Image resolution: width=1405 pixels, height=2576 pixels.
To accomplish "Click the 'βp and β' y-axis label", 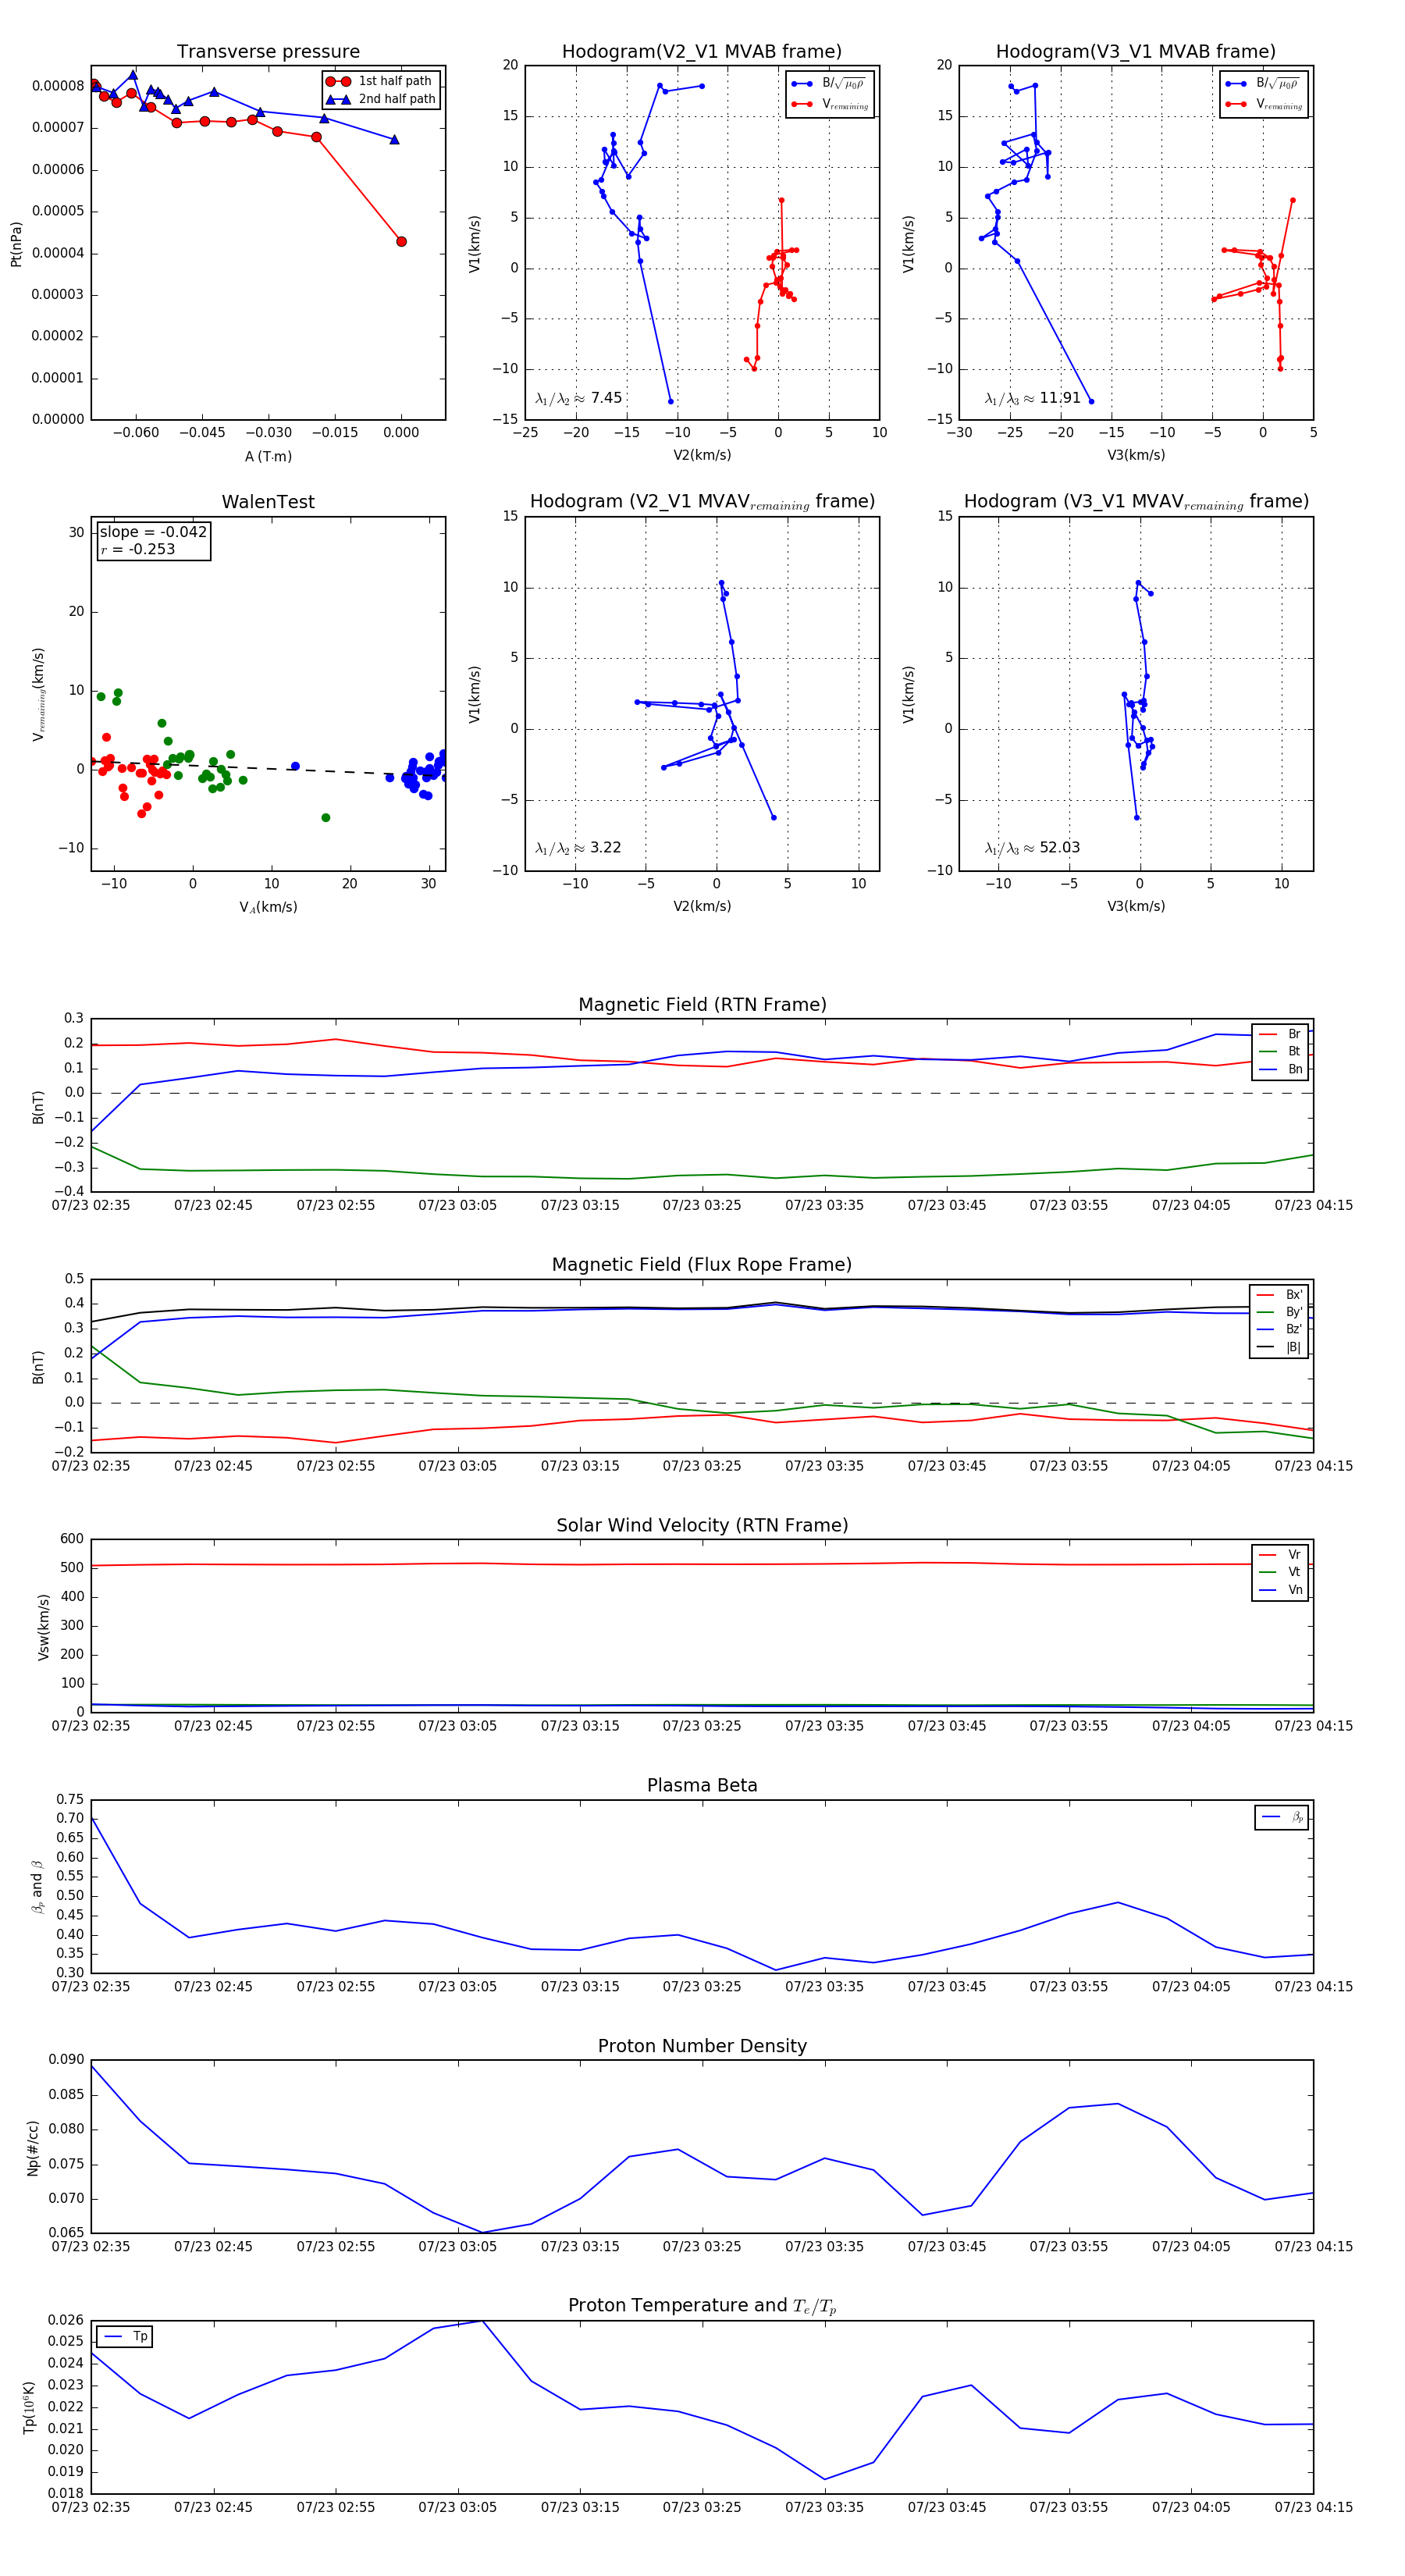I will [x=37, y=1887].
